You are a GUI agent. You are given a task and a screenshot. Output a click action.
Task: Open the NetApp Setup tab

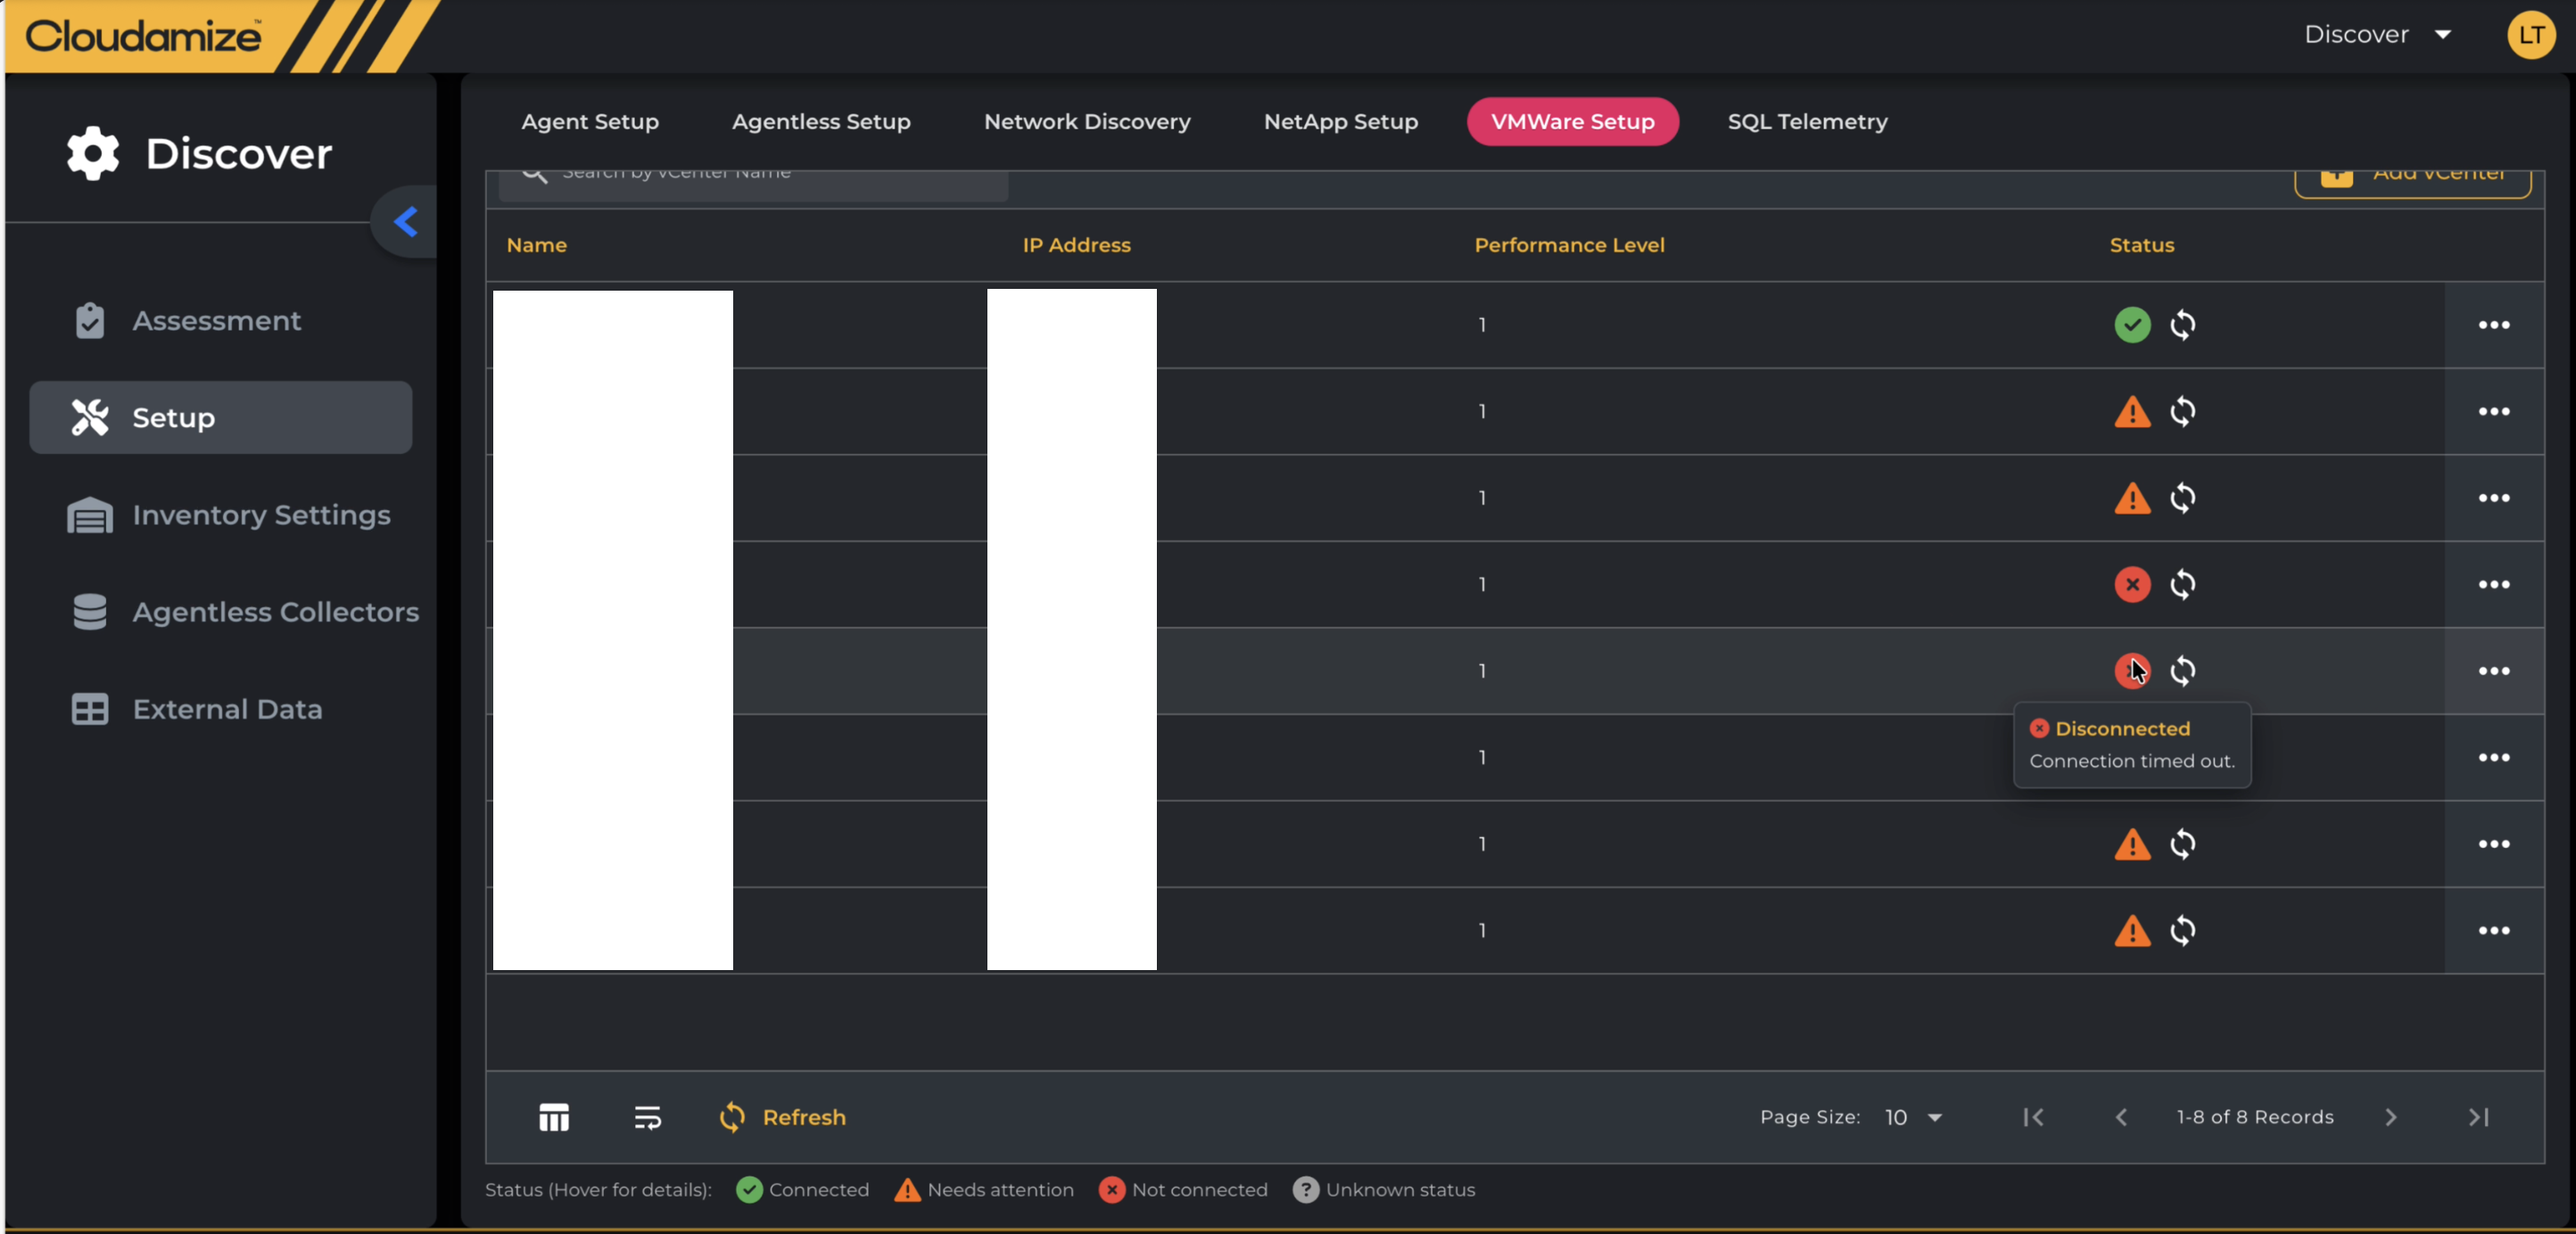click(x=1341, y=121)
